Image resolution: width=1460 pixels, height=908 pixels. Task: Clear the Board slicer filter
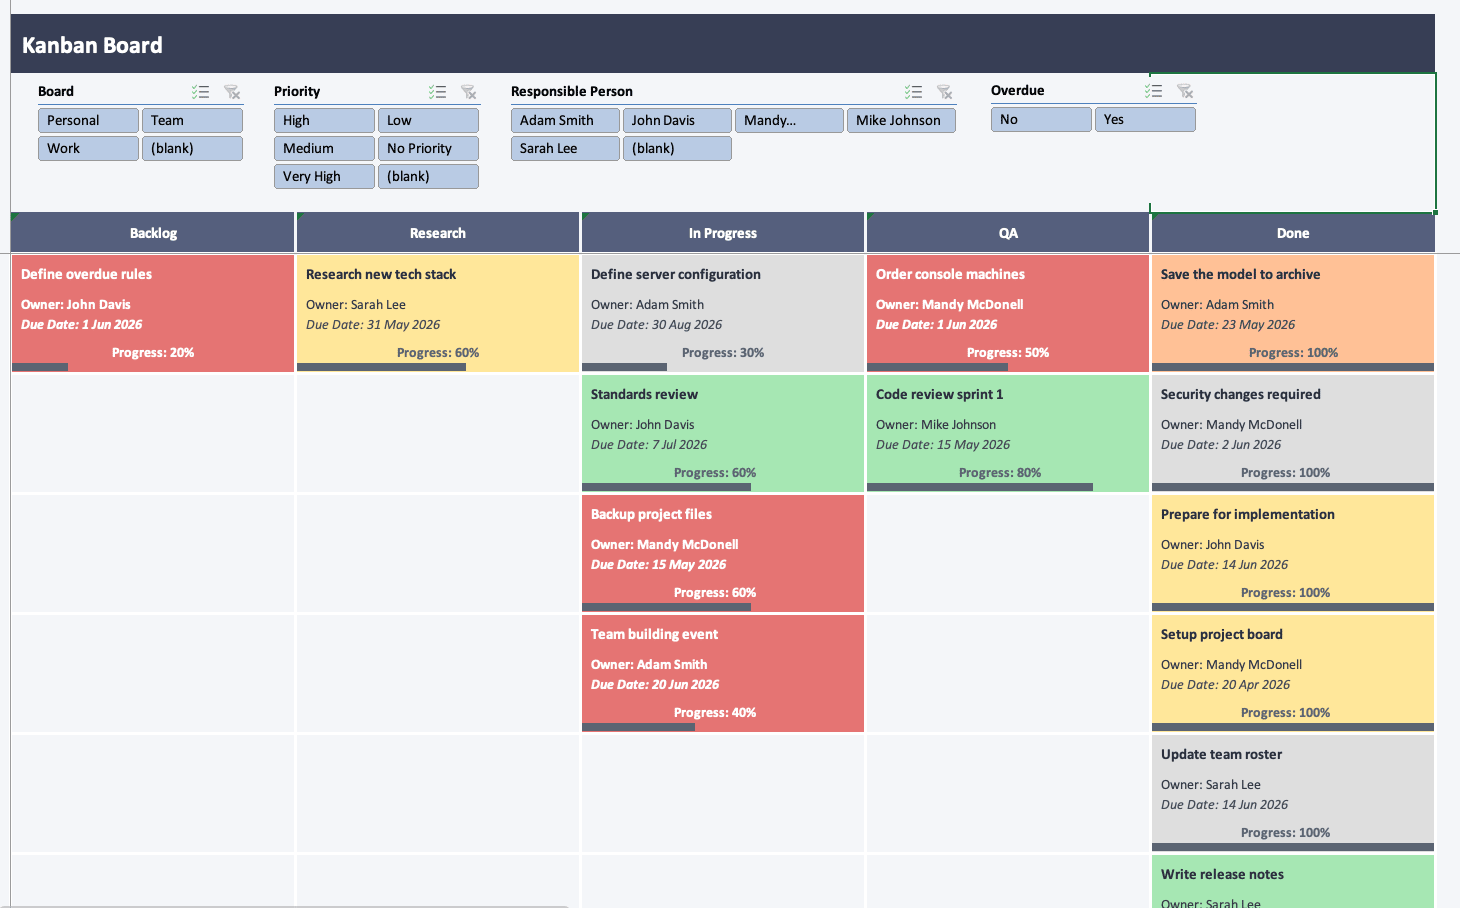pos(232,92)
